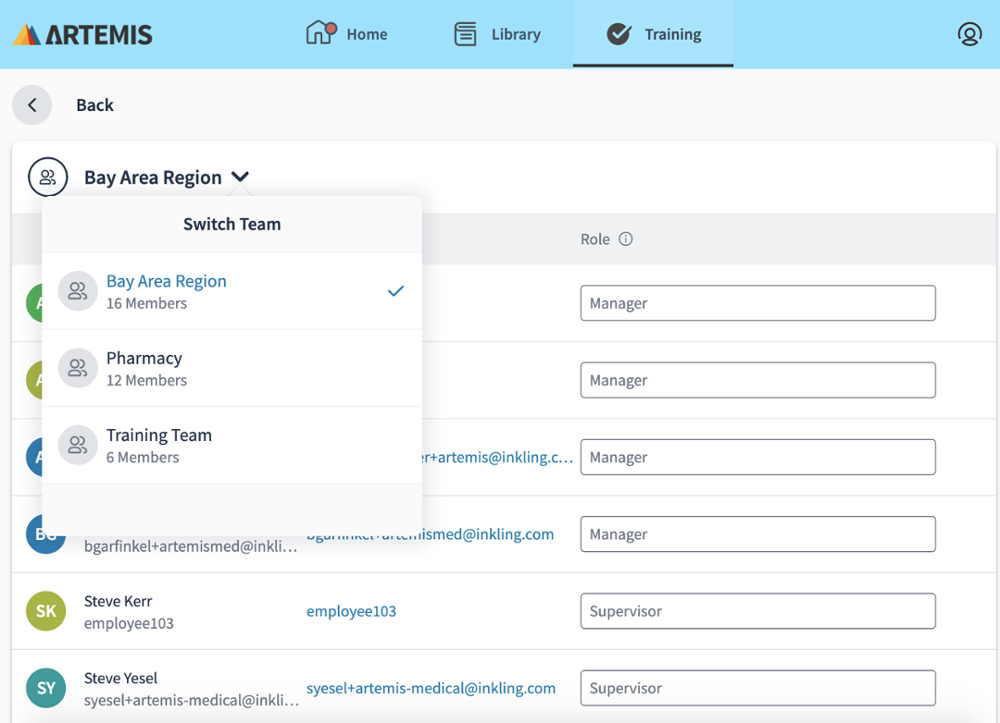Open the first Manager role field
Image resolution: width=1000 pixels, height=723 pixels.
(757, 303)
